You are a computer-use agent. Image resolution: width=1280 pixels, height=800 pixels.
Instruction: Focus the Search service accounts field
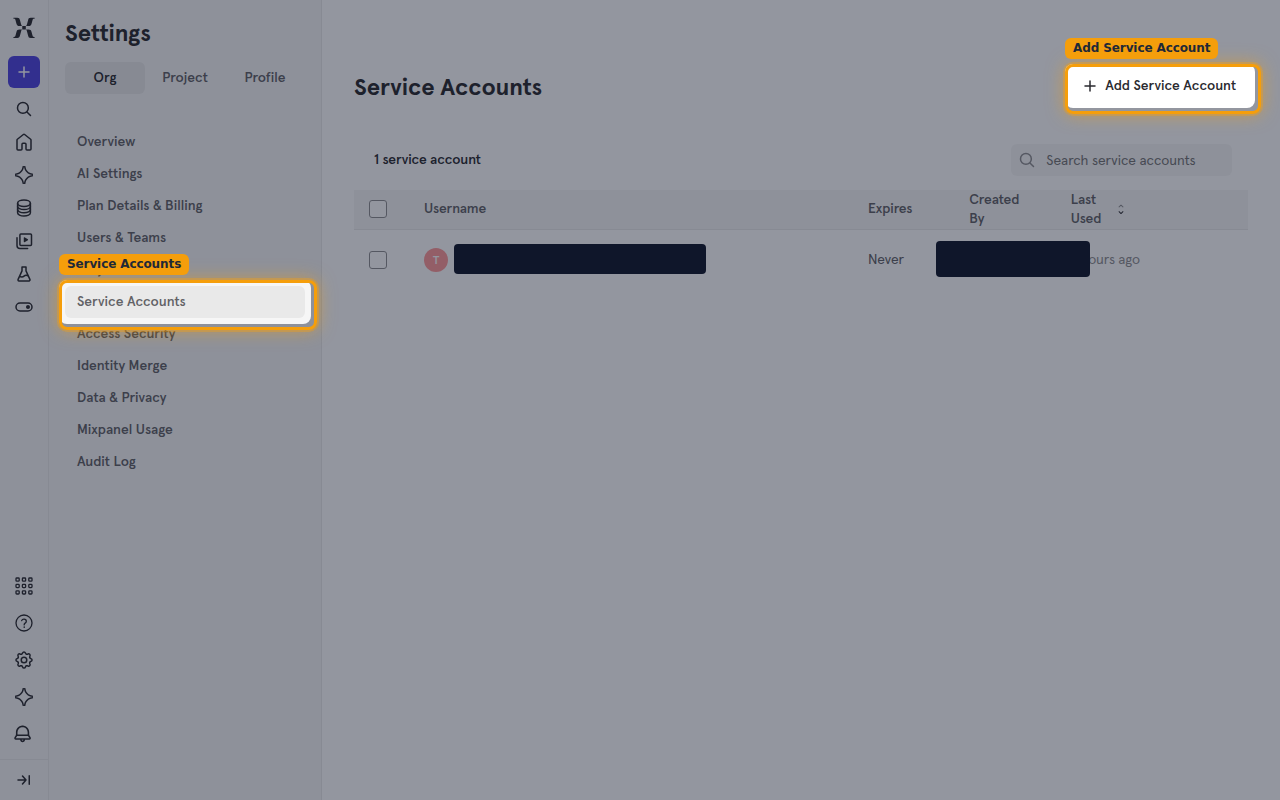point(1121,160)
